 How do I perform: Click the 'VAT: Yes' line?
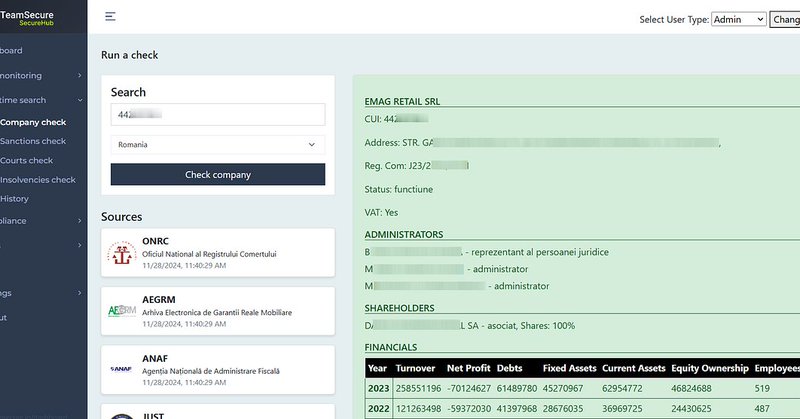(381, 213)
